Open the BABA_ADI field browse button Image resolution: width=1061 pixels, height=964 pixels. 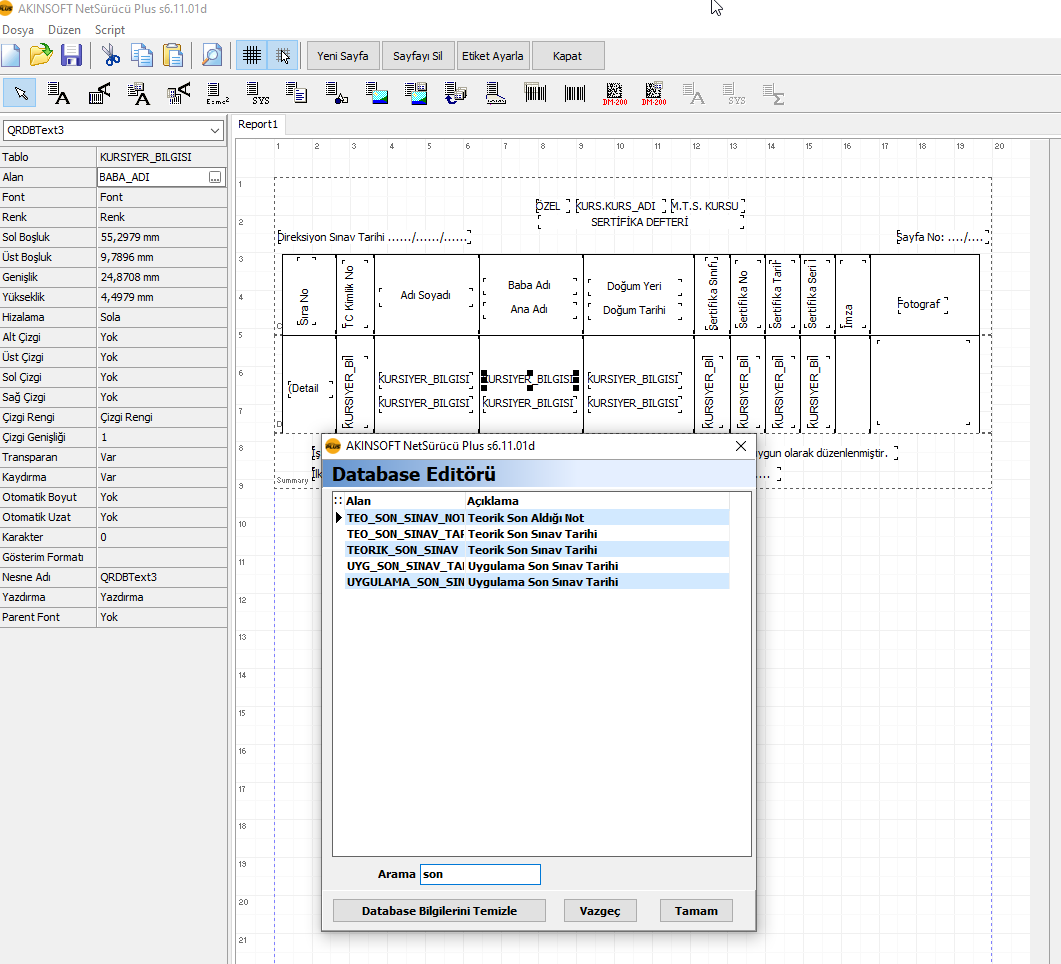215,177
